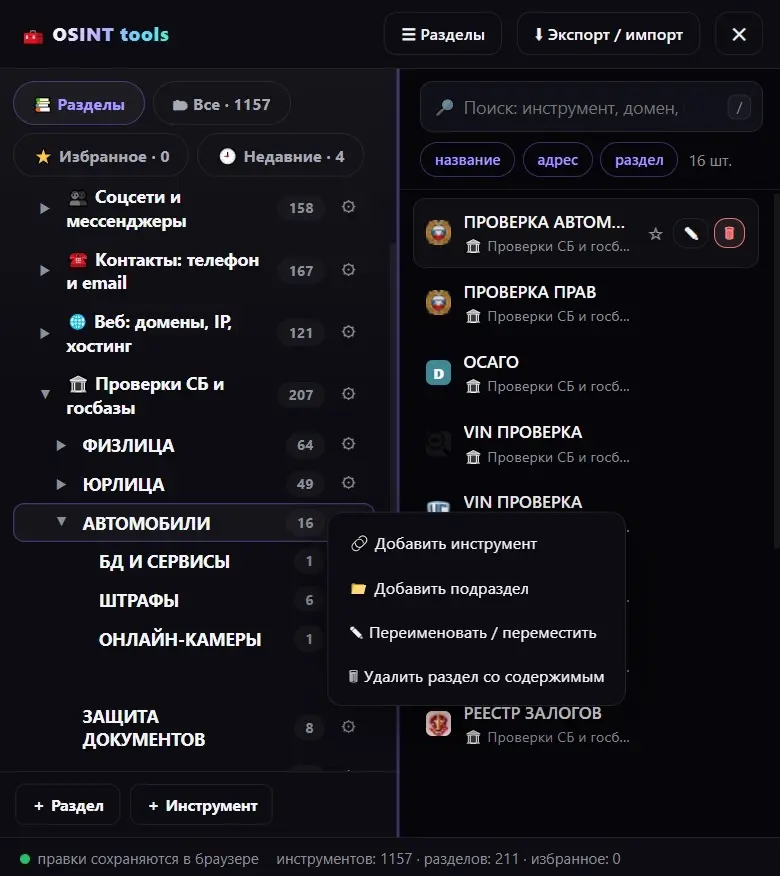
Task: Collapse the АВТОМОБИЛИ section arrow
Action: coord(61,522)
